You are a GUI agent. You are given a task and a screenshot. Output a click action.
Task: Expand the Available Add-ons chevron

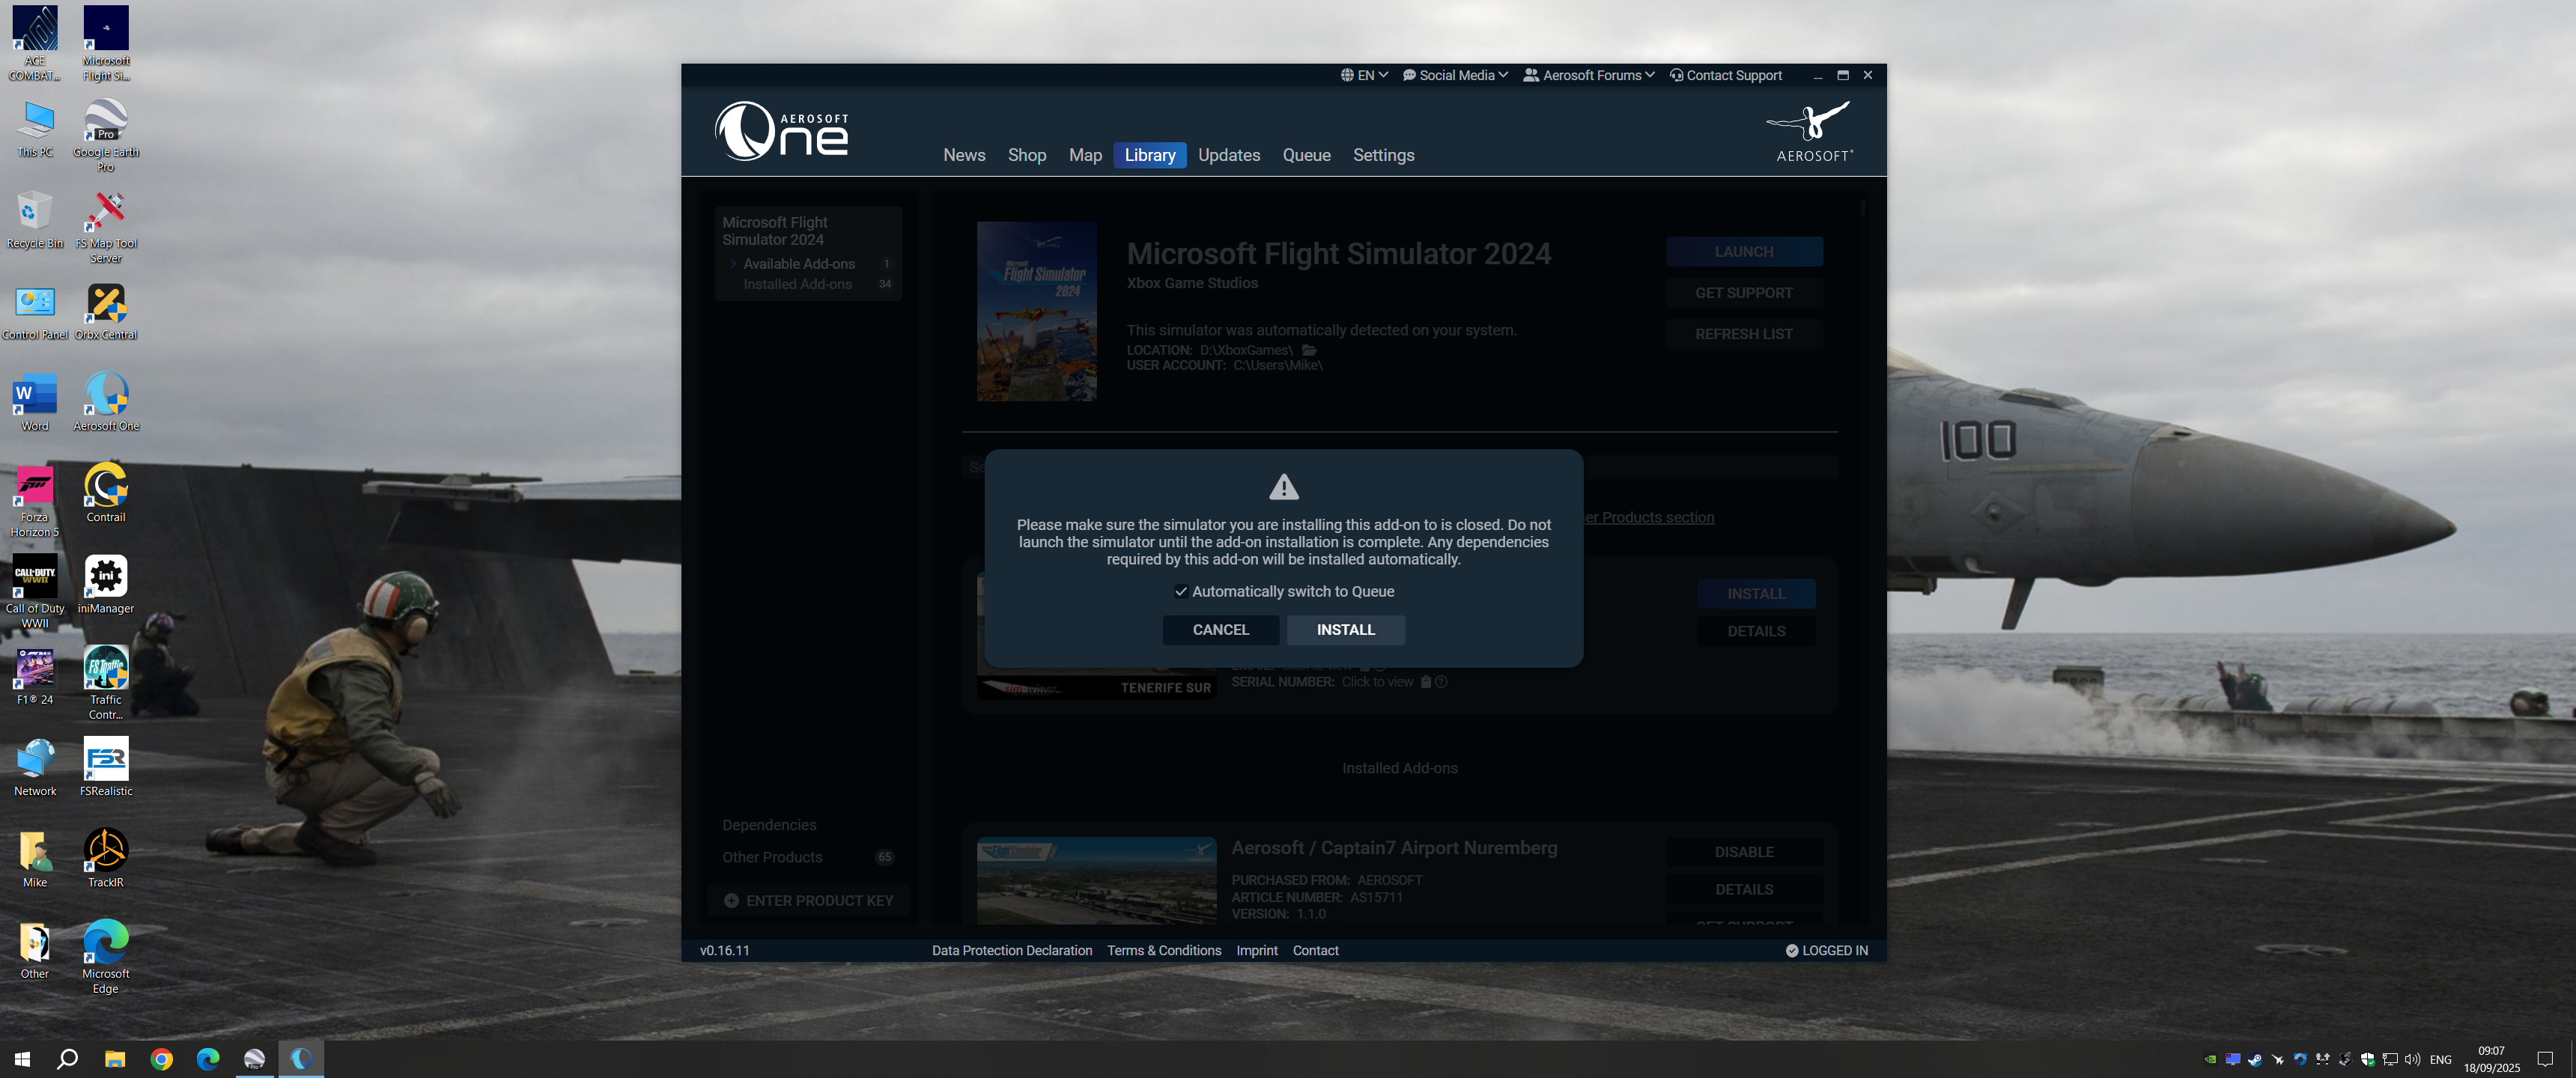tap(733, 264)
